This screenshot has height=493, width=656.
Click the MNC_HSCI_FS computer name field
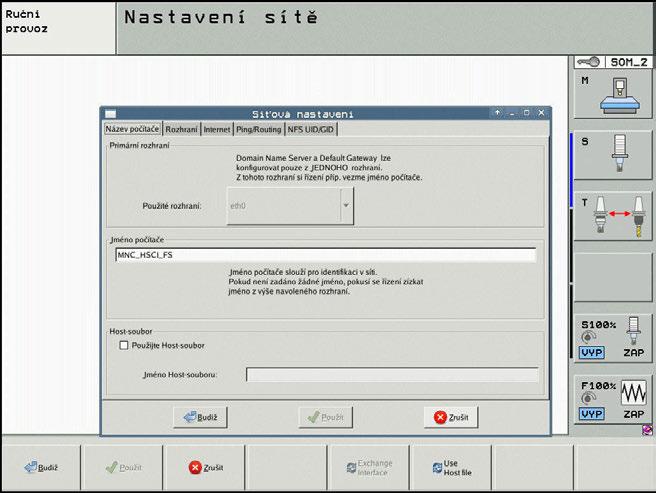(x=325, y=254)
